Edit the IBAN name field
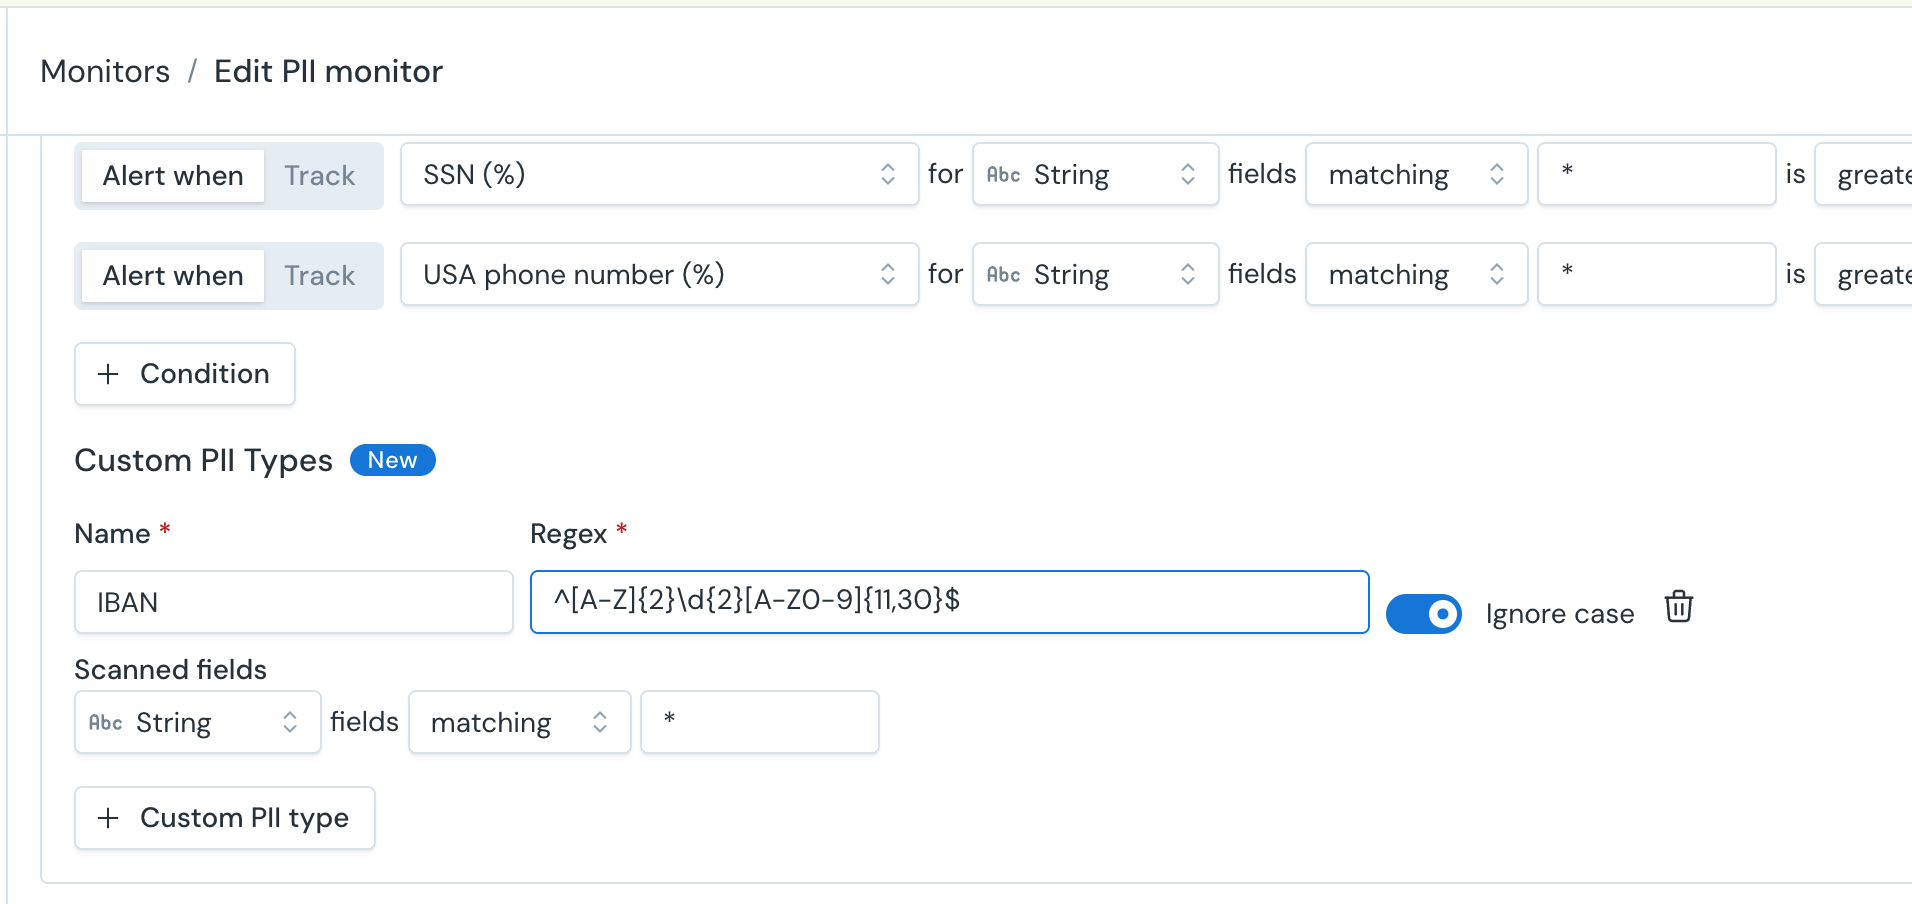This screenshot has height=904, width=1912. (294, 602)
